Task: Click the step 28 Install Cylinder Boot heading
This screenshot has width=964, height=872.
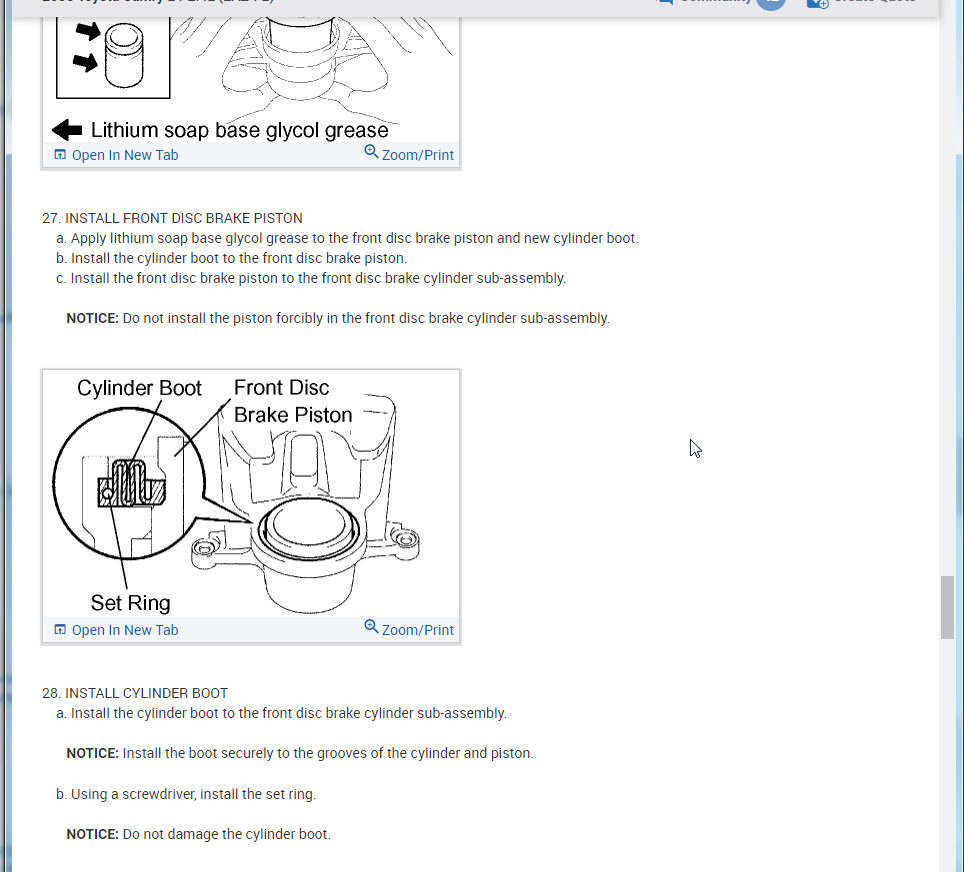Action: click(135, 693)
